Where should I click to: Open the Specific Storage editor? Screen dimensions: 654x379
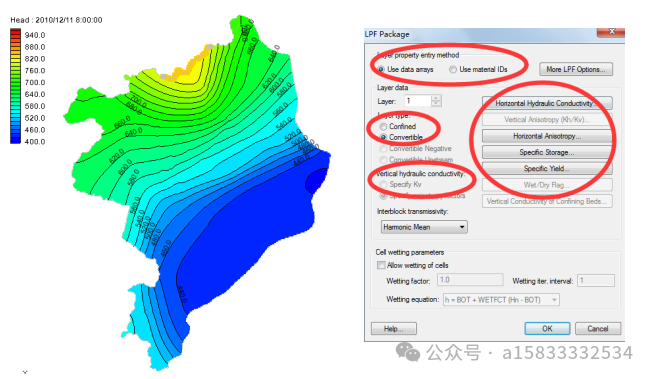pyautogui.click(x=547, y=152)
